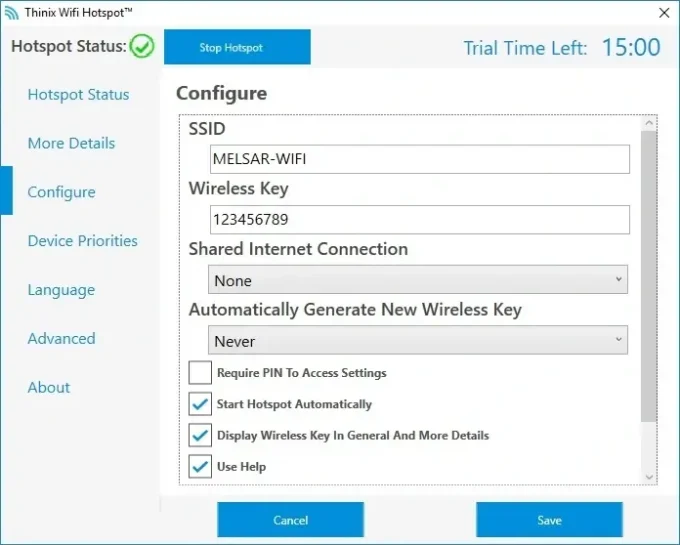680x545 pixels.
Task: Click the green hotspot status checkmark icon
Action: coord(142,46)
